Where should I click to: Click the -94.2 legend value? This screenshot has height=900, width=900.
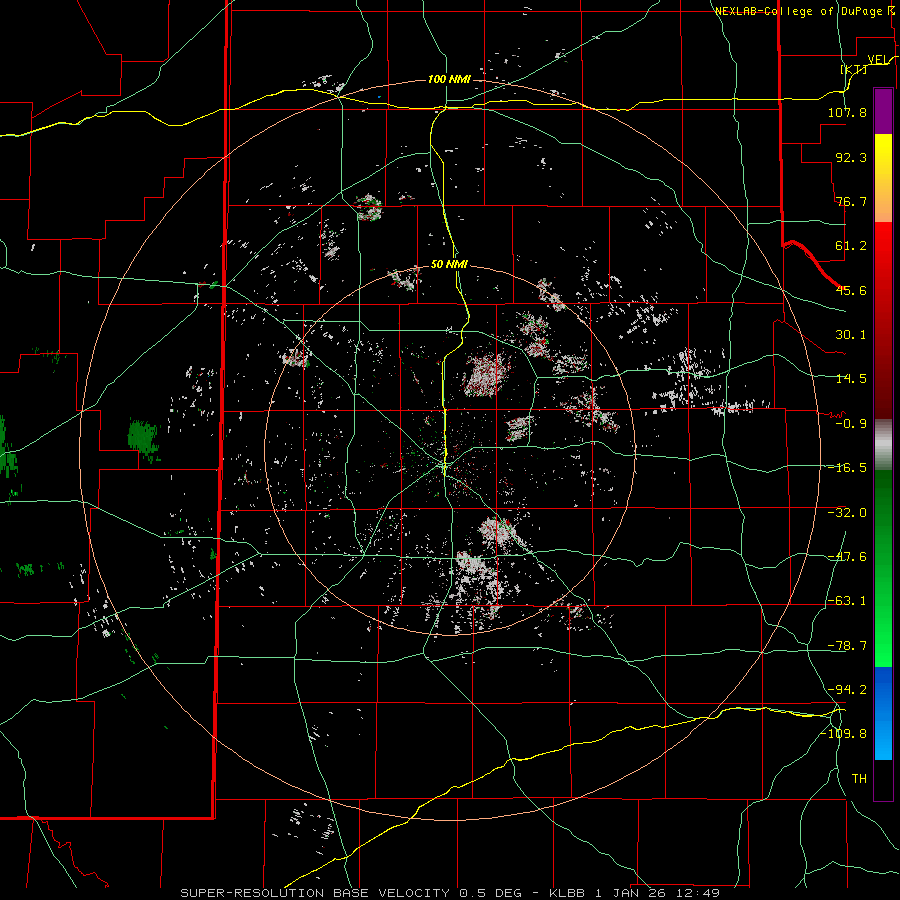[x=847, y=689]
